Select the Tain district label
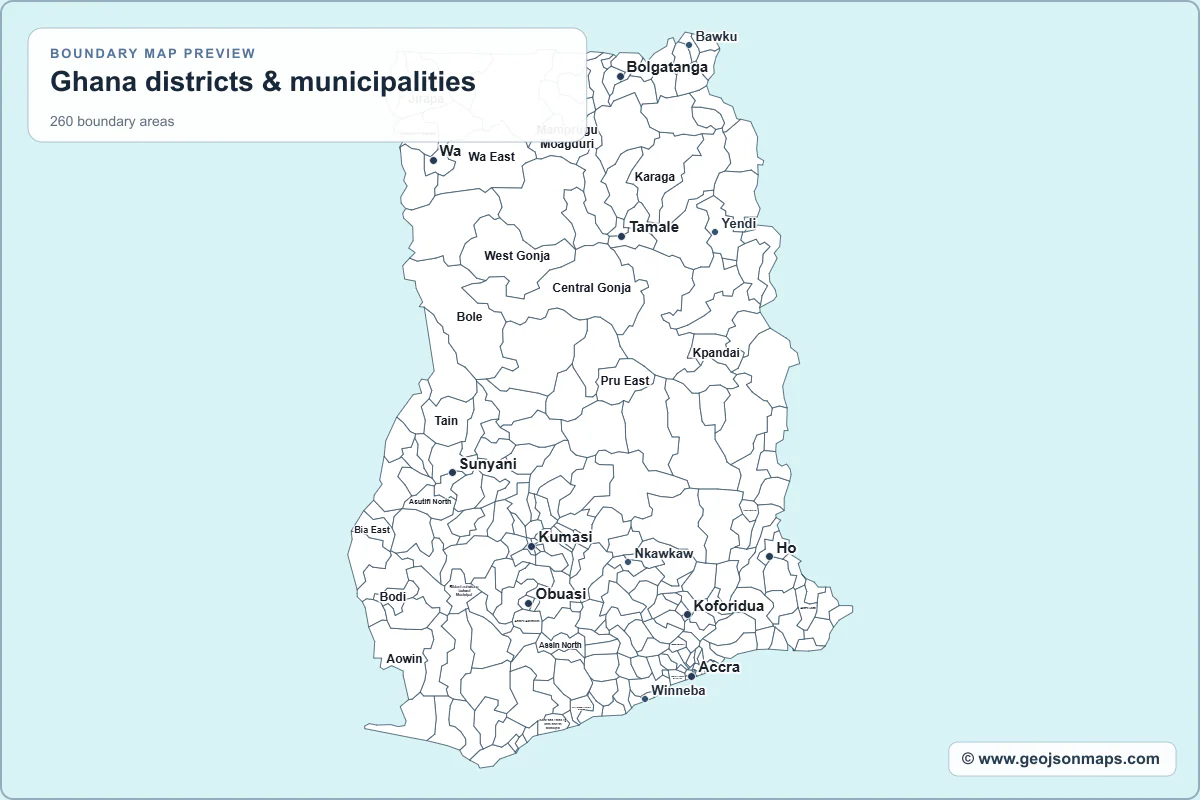 [x=446, y=421]
